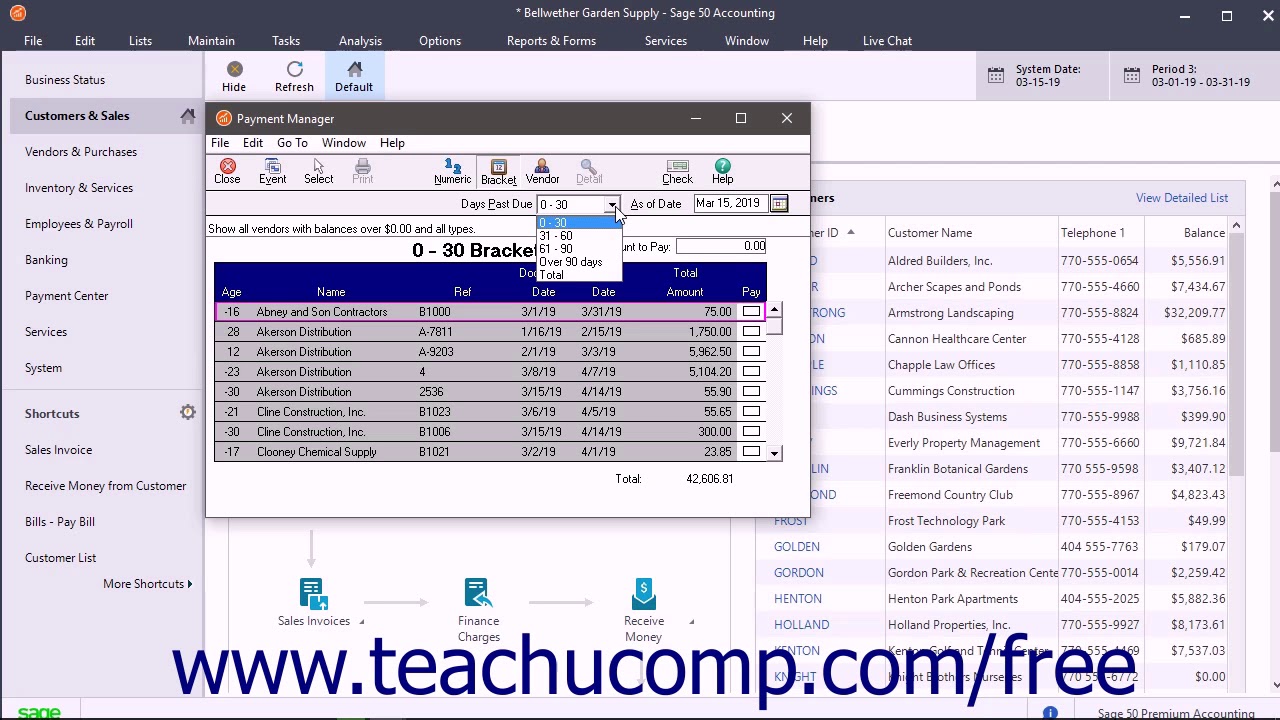Viewport: 1280px width, 720px height.
Task: Open Go To menu in Payment Manager
Action: click(x=292, y=143)
